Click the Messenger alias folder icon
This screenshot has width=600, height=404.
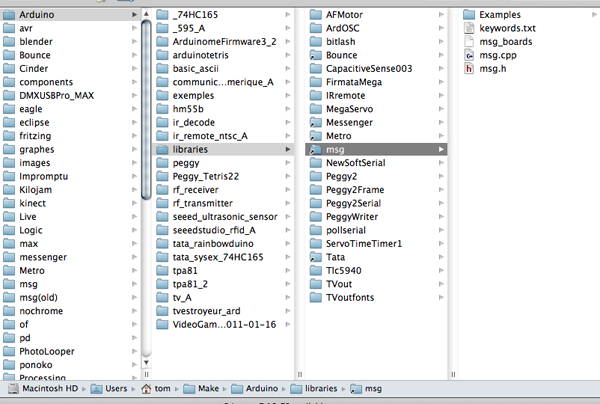[315, 122]
